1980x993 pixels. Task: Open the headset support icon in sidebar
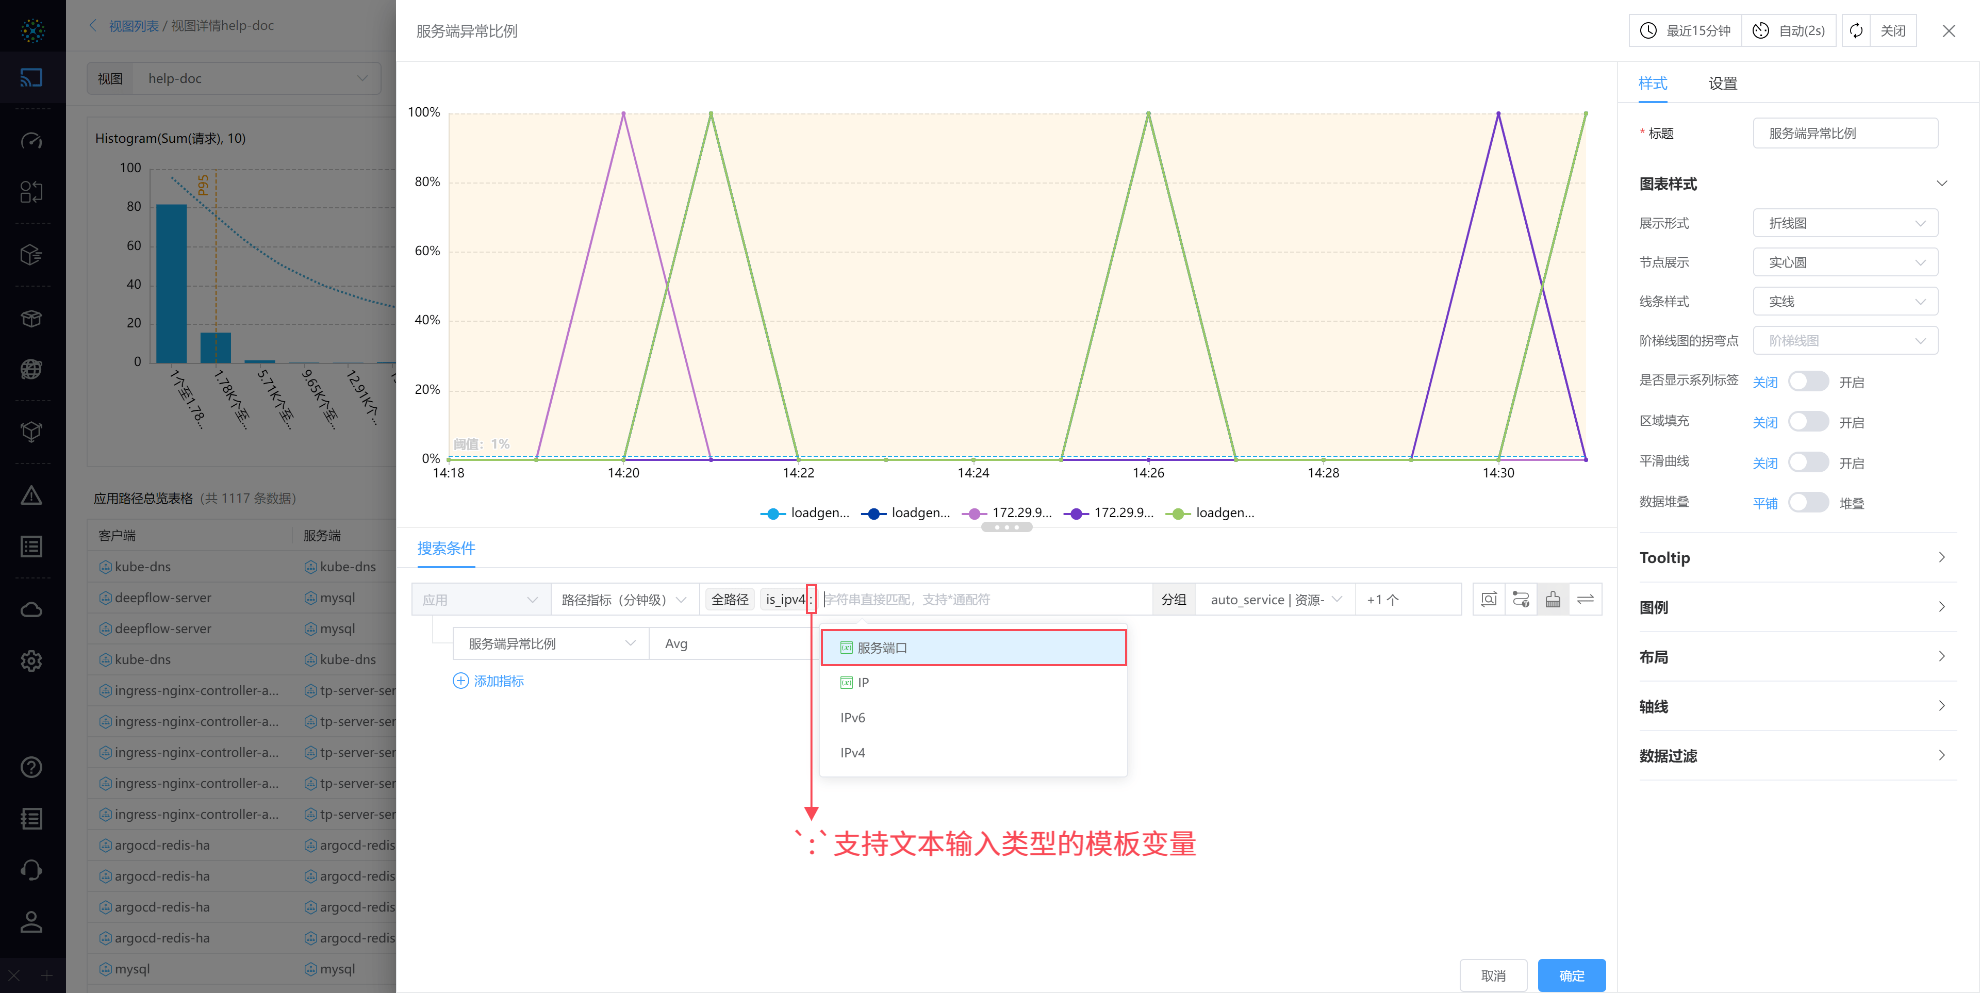[32, 870]
